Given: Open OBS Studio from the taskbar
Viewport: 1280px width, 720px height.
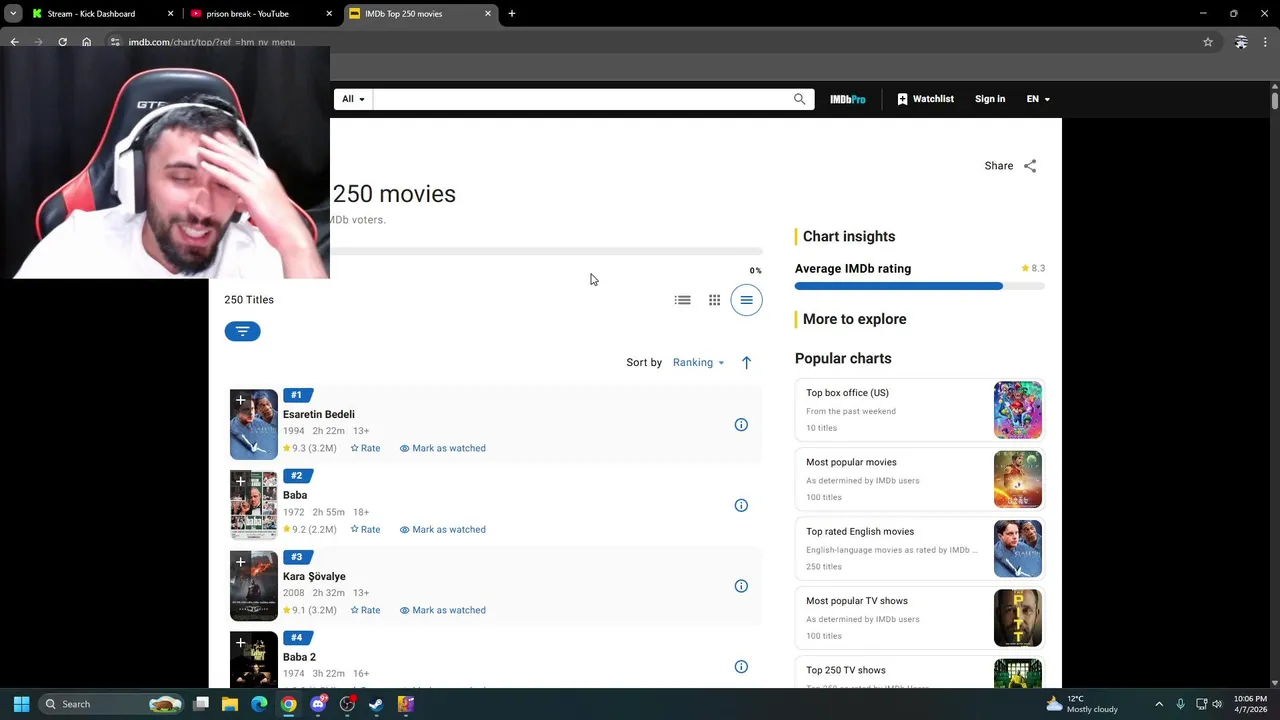Looking at the screenshot, I should point(347,704).
